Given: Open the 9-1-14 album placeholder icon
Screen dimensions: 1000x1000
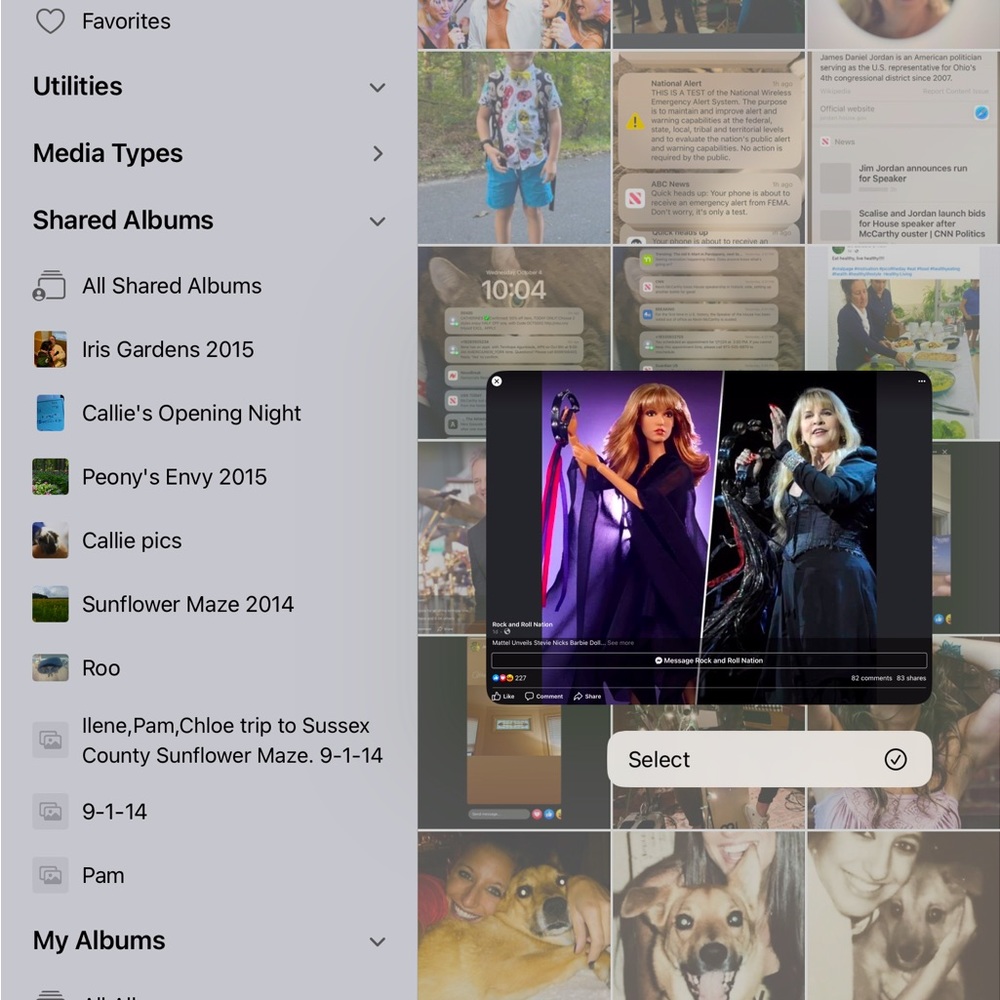Looking at the screenshot, I should (x=50, y=811).
